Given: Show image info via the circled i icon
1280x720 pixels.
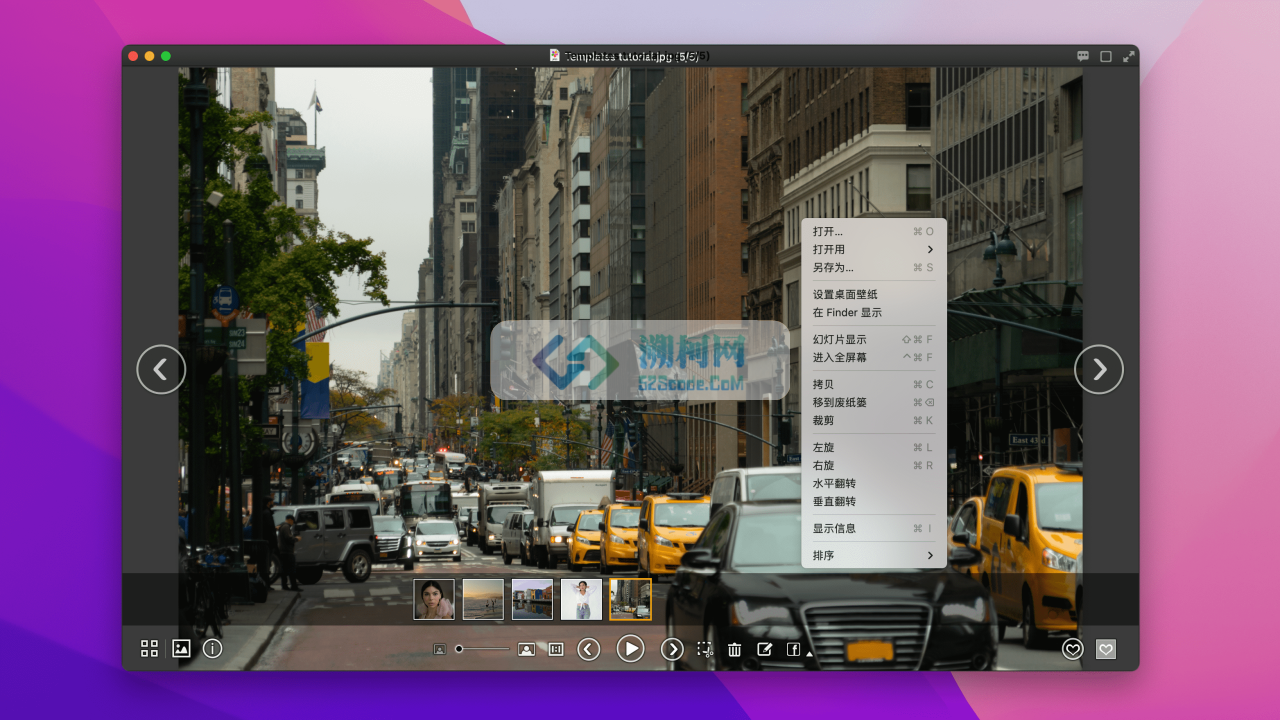Looking at the screenshot, I should tap(212, 648).
